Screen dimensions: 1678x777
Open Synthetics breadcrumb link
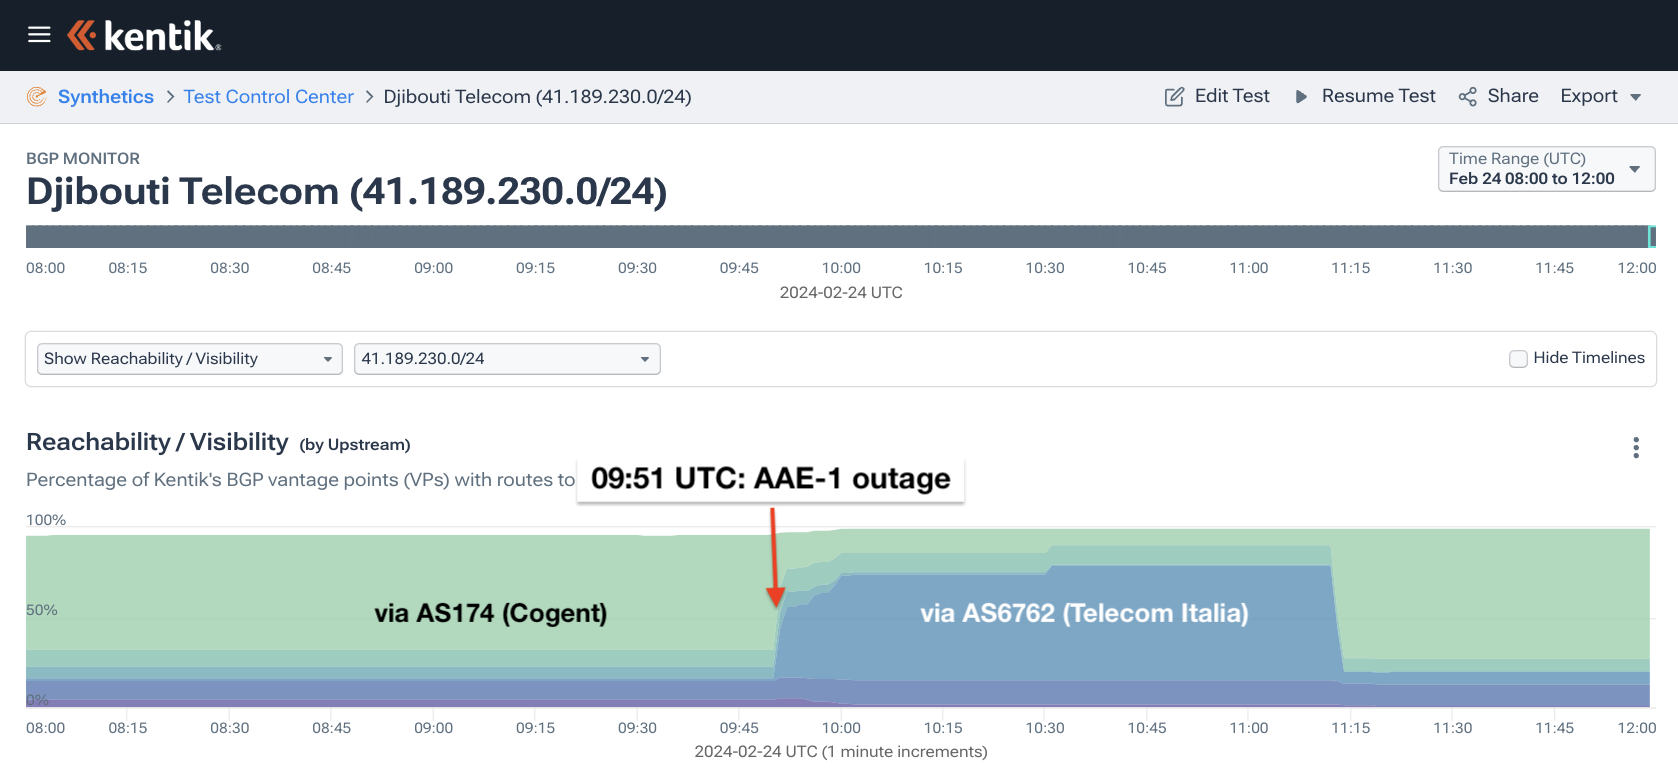[x=106, y=97]
